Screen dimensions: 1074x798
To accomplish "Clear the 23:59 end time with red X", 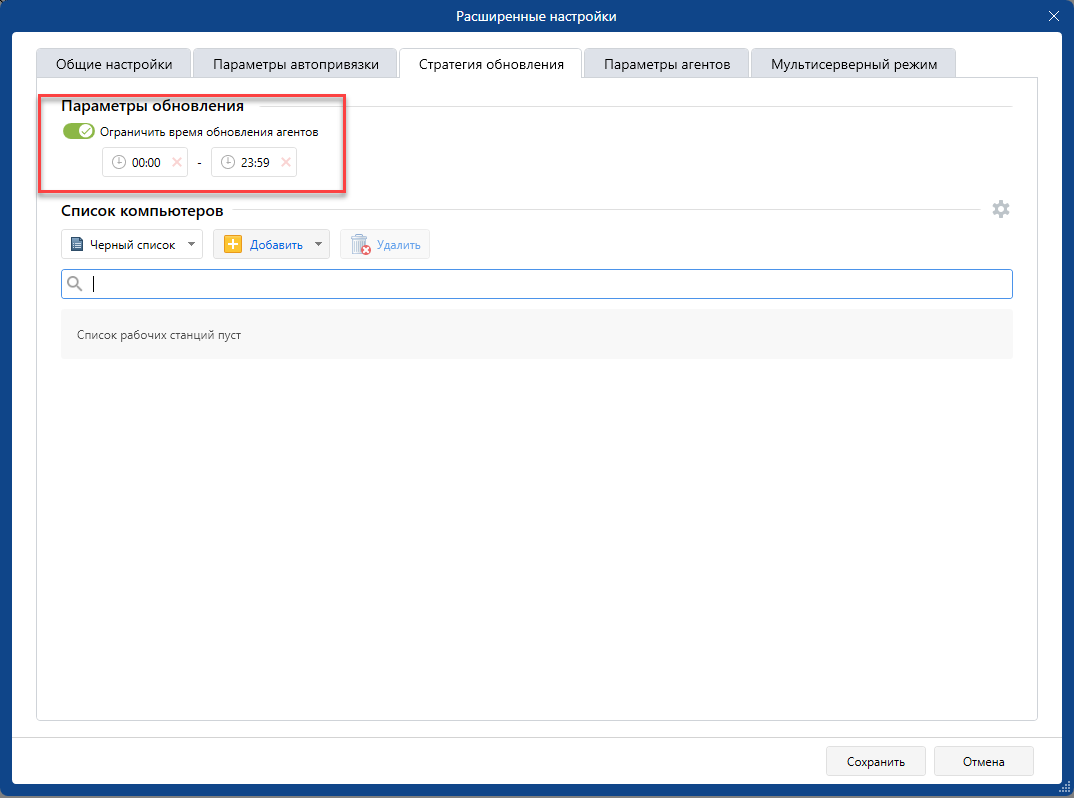I will tap(286, 162).
